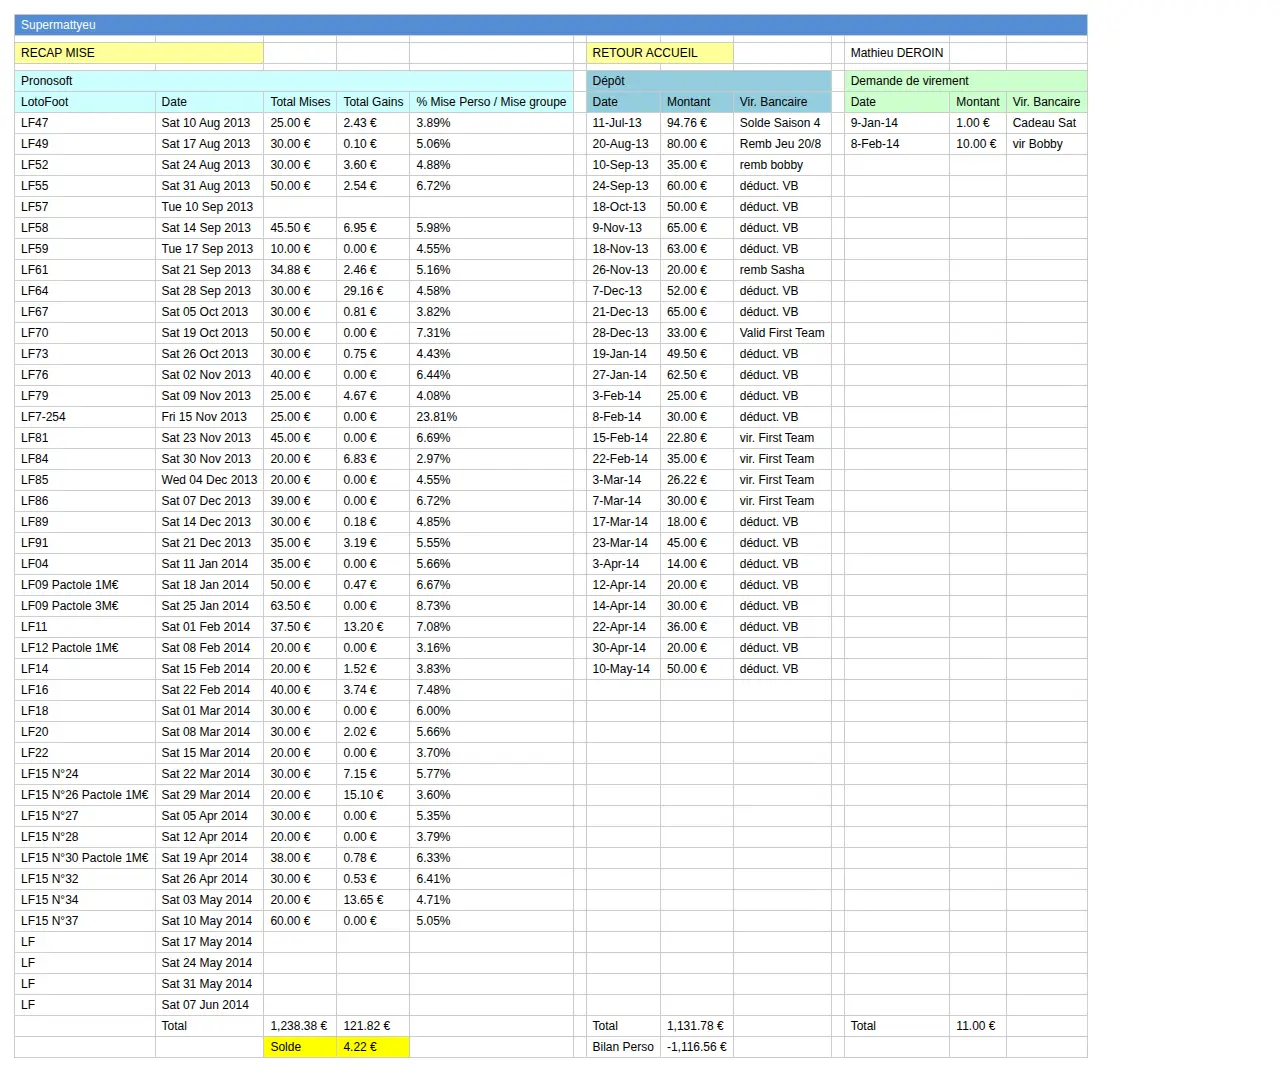Select the 8-Feb-14 transfer date
This screenshot has height=1072, width=1280.
tap(897, 144)
